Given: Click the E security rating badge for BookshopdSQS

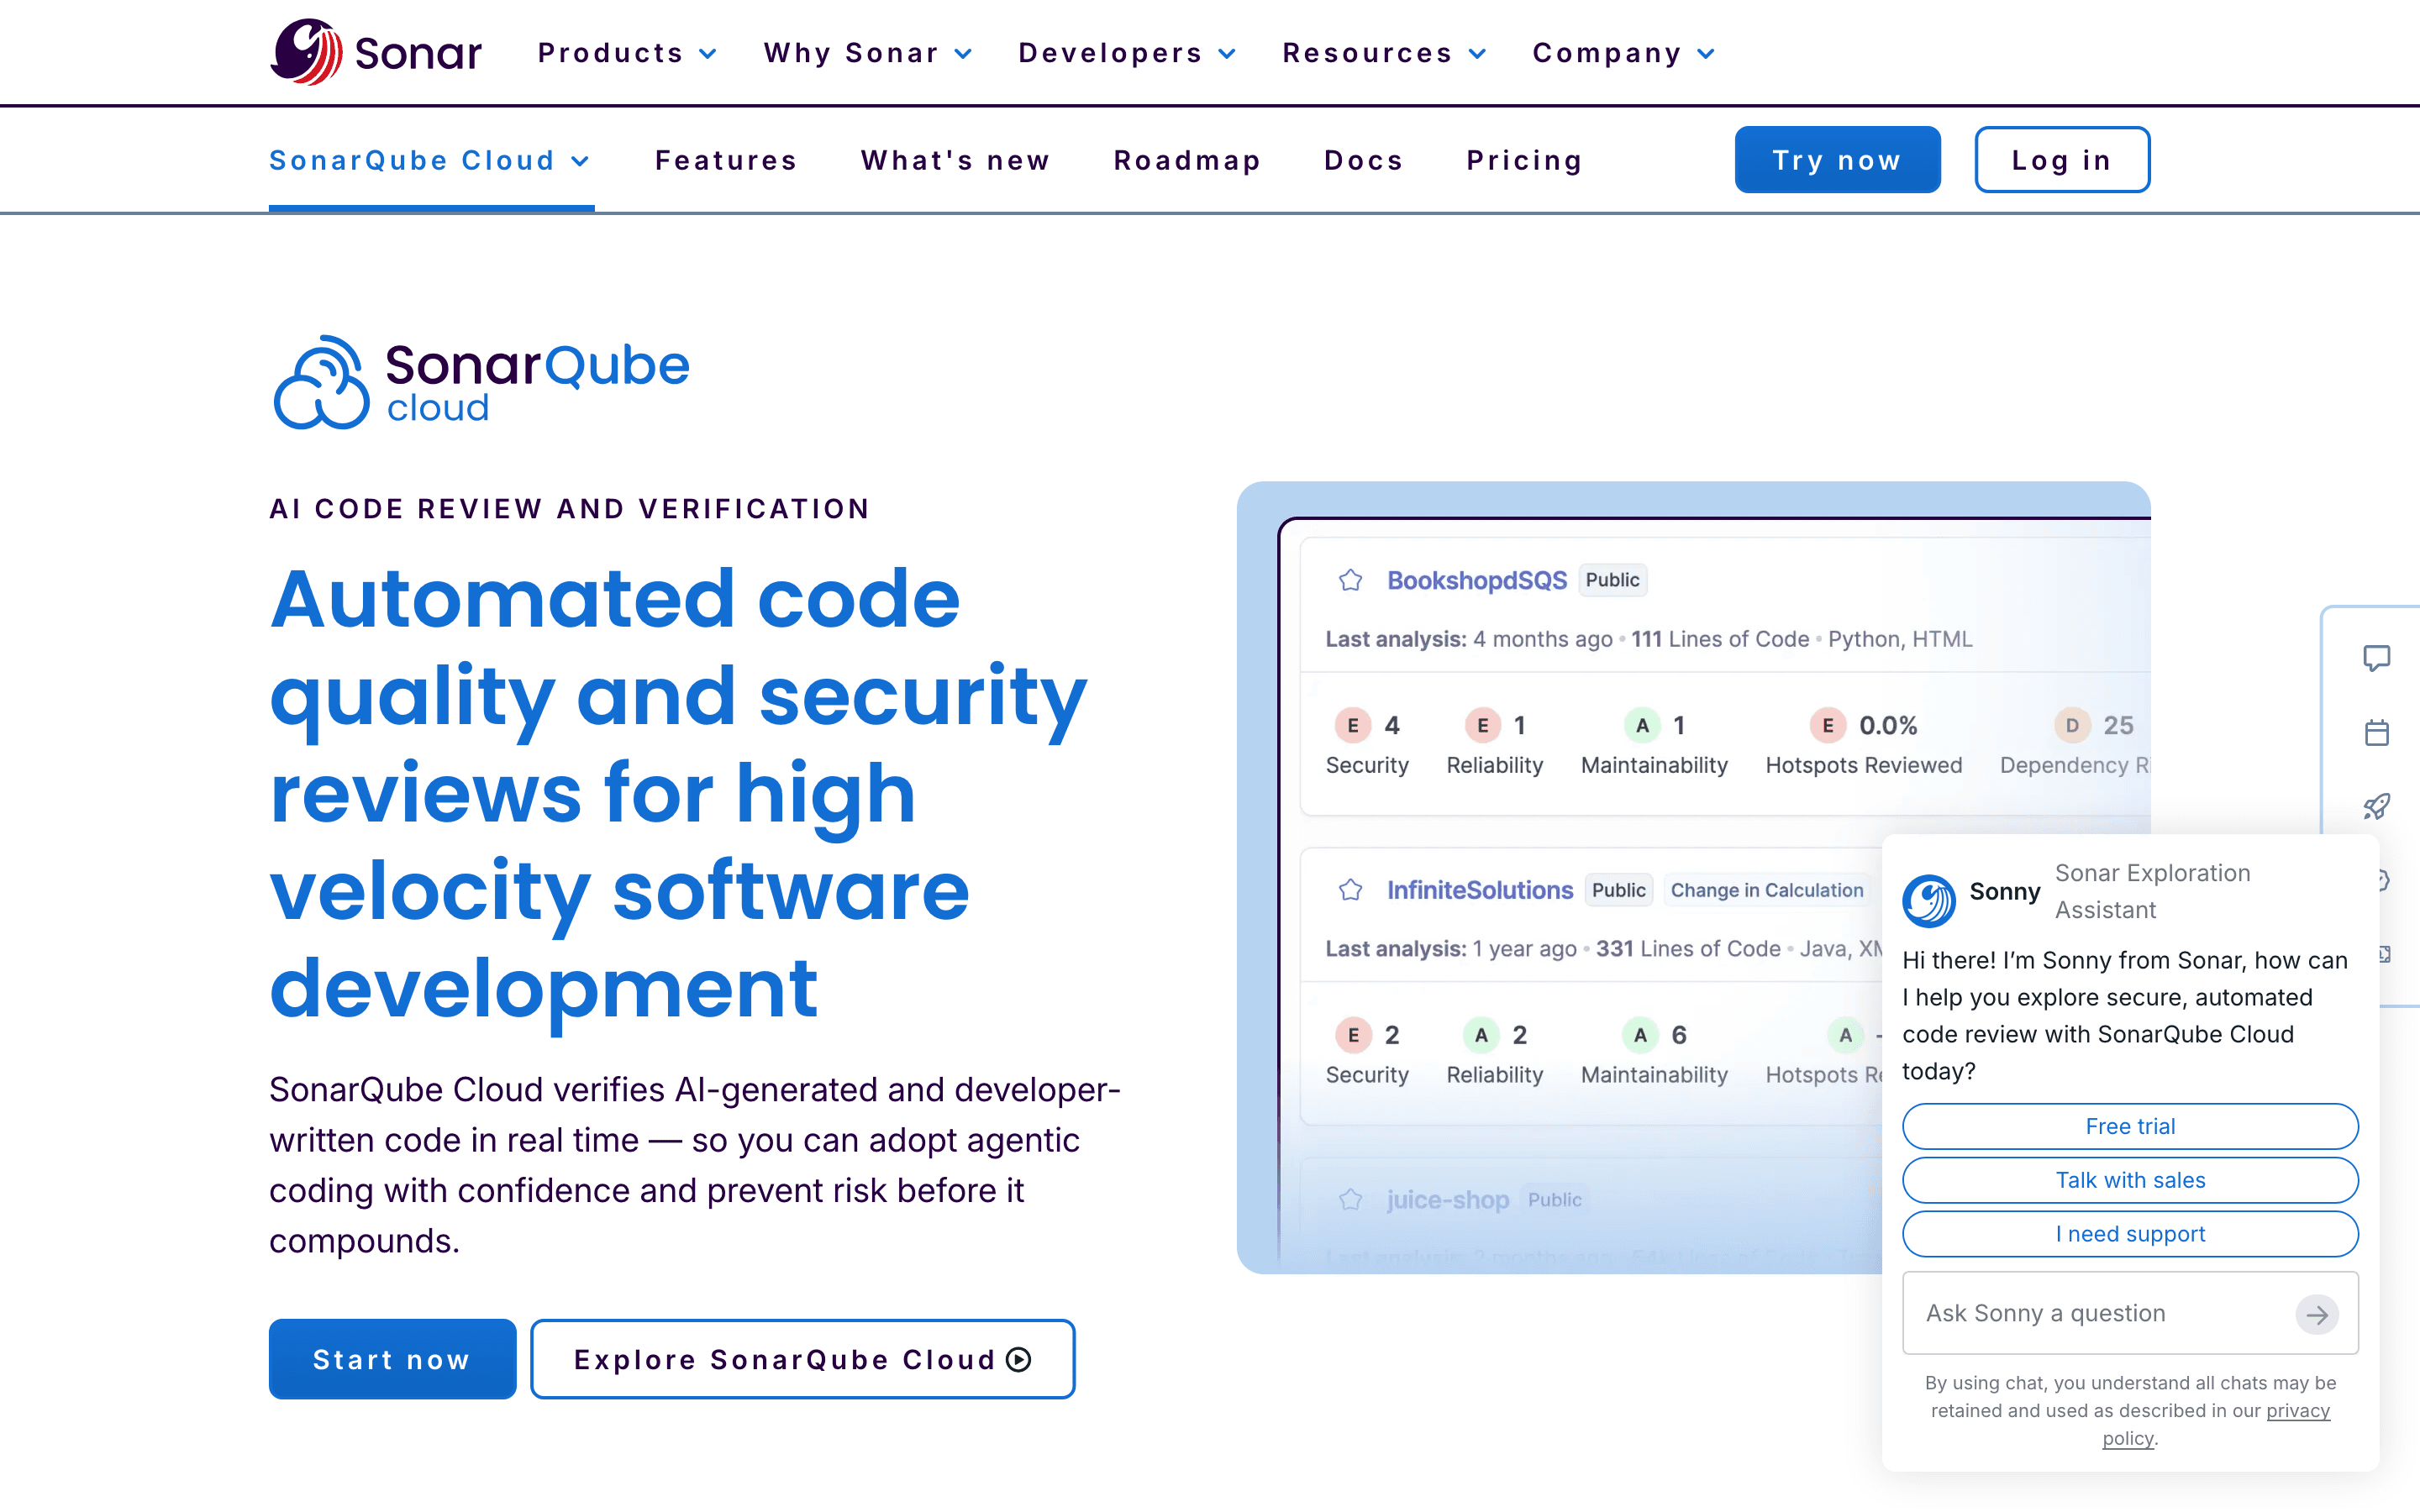Looking at the screenshot, I should pyautogui.click(x=1353, y=725).
